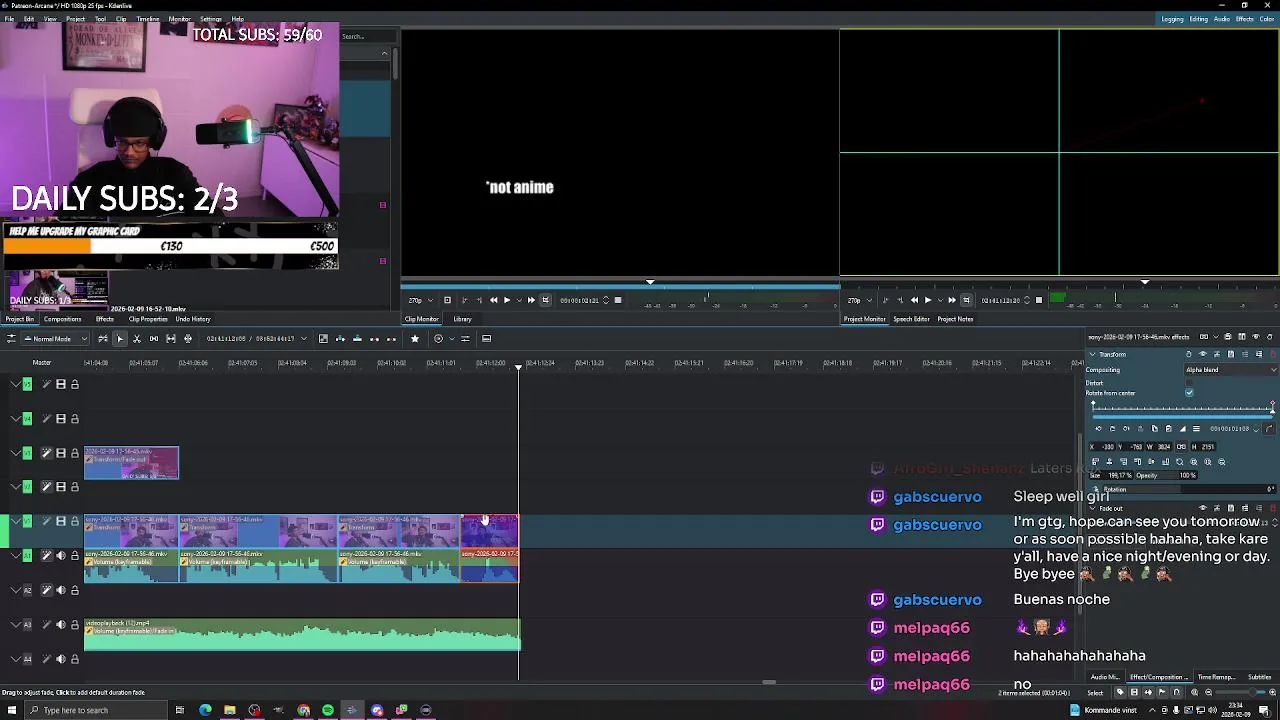The height and width of the screenshot is (720, 1280).
Task: Open the Subtitles panel tab
Action: pyautogui.click(x=1259, y=677)
